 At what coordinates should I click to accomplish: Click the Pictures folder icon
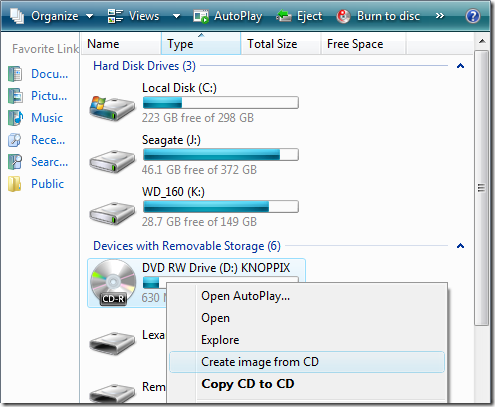(15, 96)
